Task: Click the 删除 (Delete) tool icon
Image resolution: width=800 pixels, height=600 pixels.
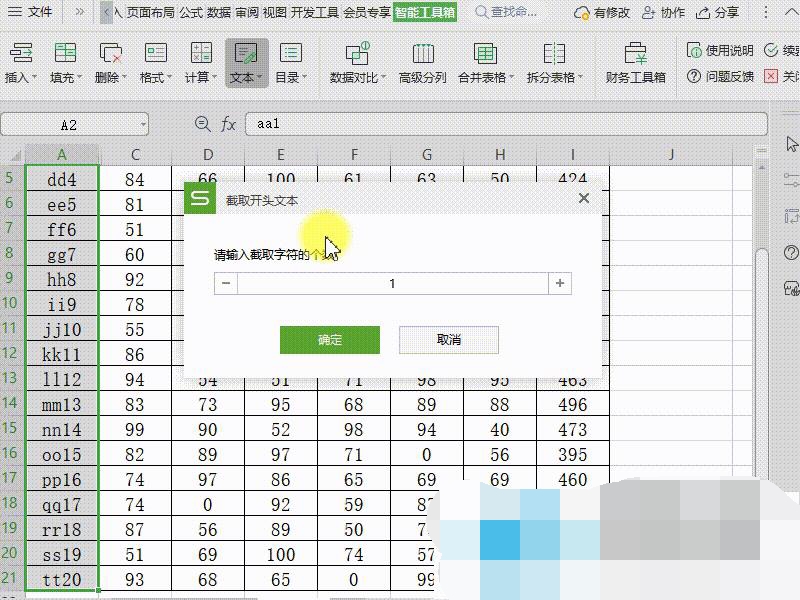Action: pyautogui.click(x=110, y=62)
